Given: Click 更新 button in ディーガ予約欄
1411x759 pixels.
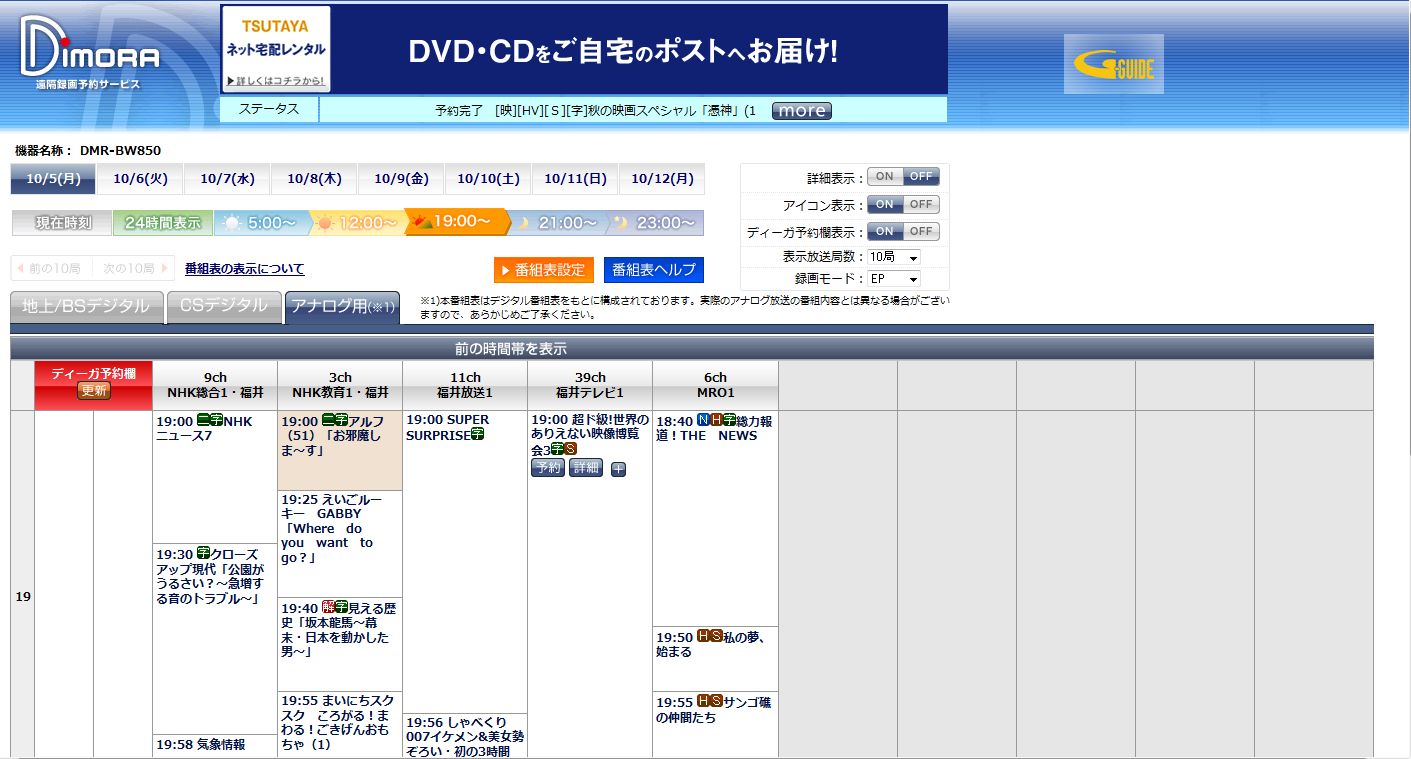Looking at the screenshot, I should tap(93, 391).
